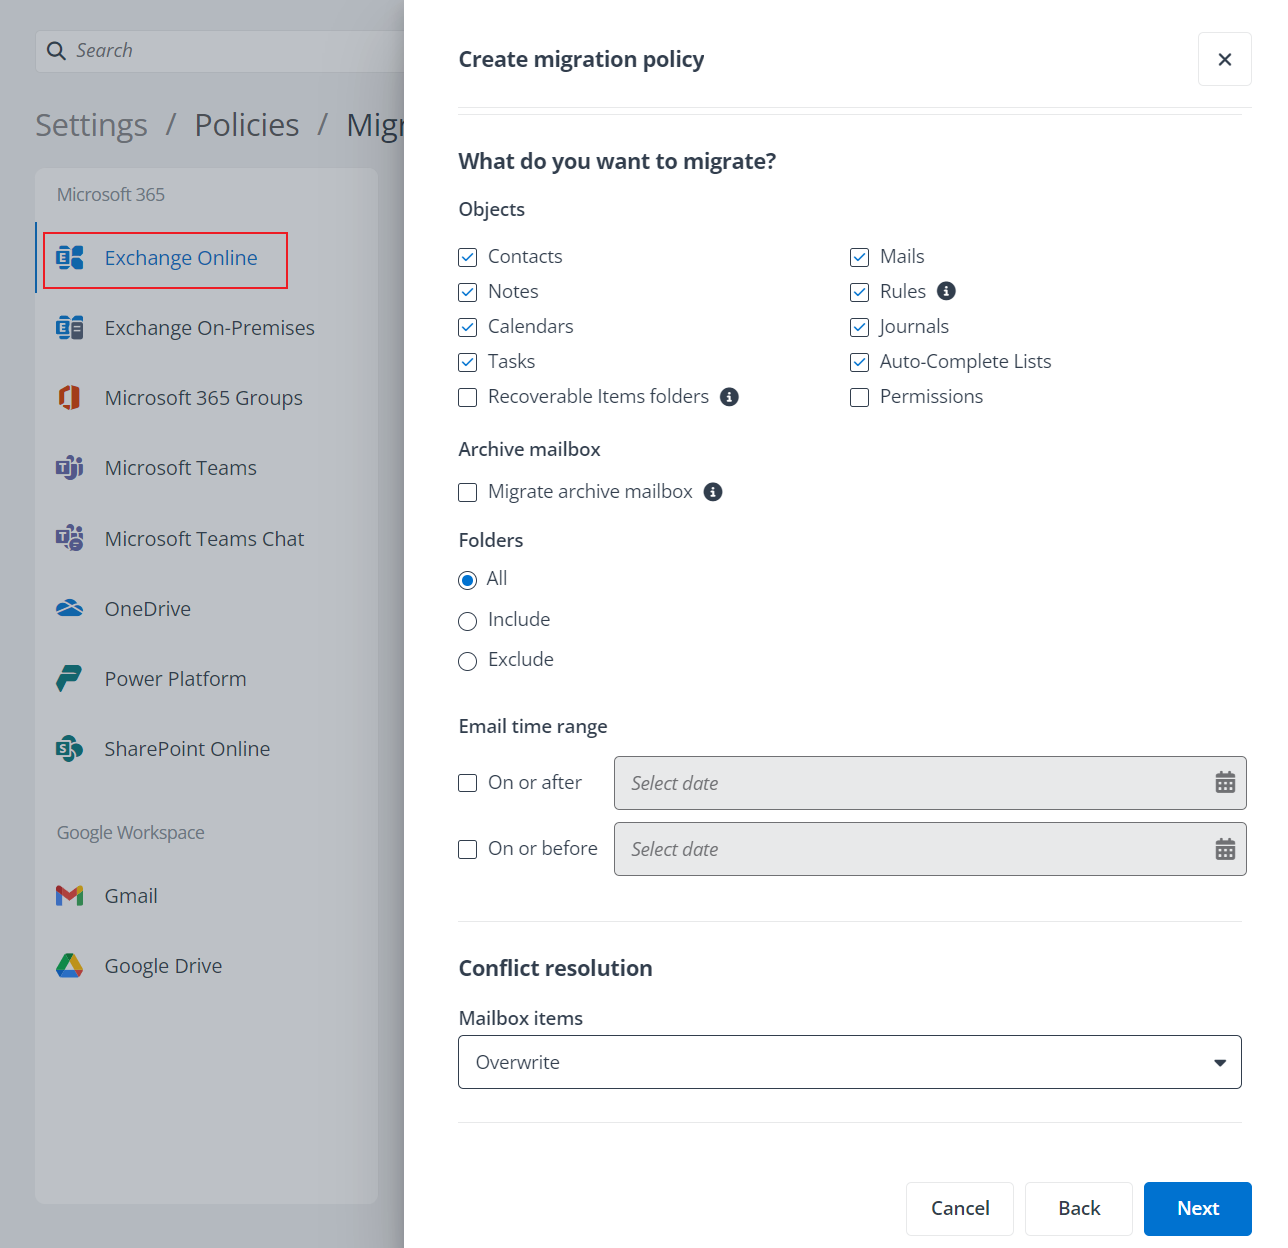1288x1248 pixels.
Task: Open OneDrive from the sidebar icon
Action: point(68,608)
